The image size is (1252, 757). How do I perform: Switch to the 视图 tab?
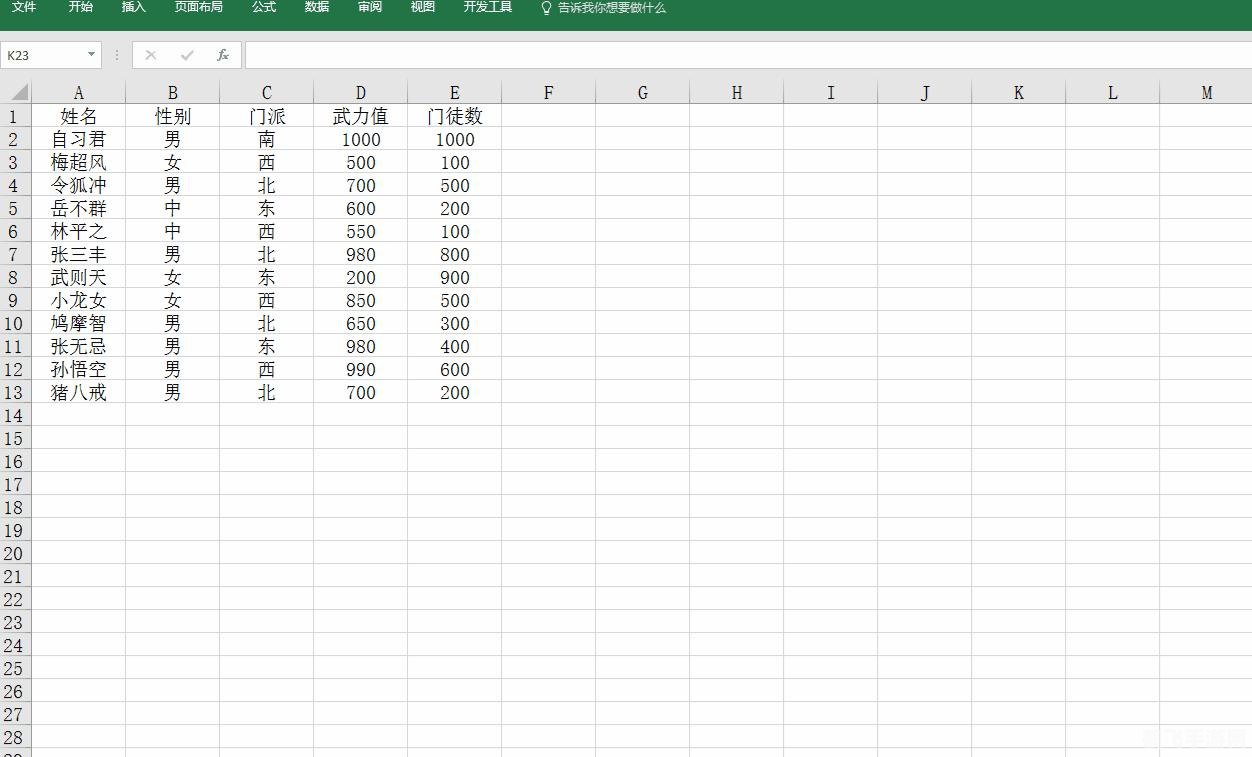[x=421, y=7]
